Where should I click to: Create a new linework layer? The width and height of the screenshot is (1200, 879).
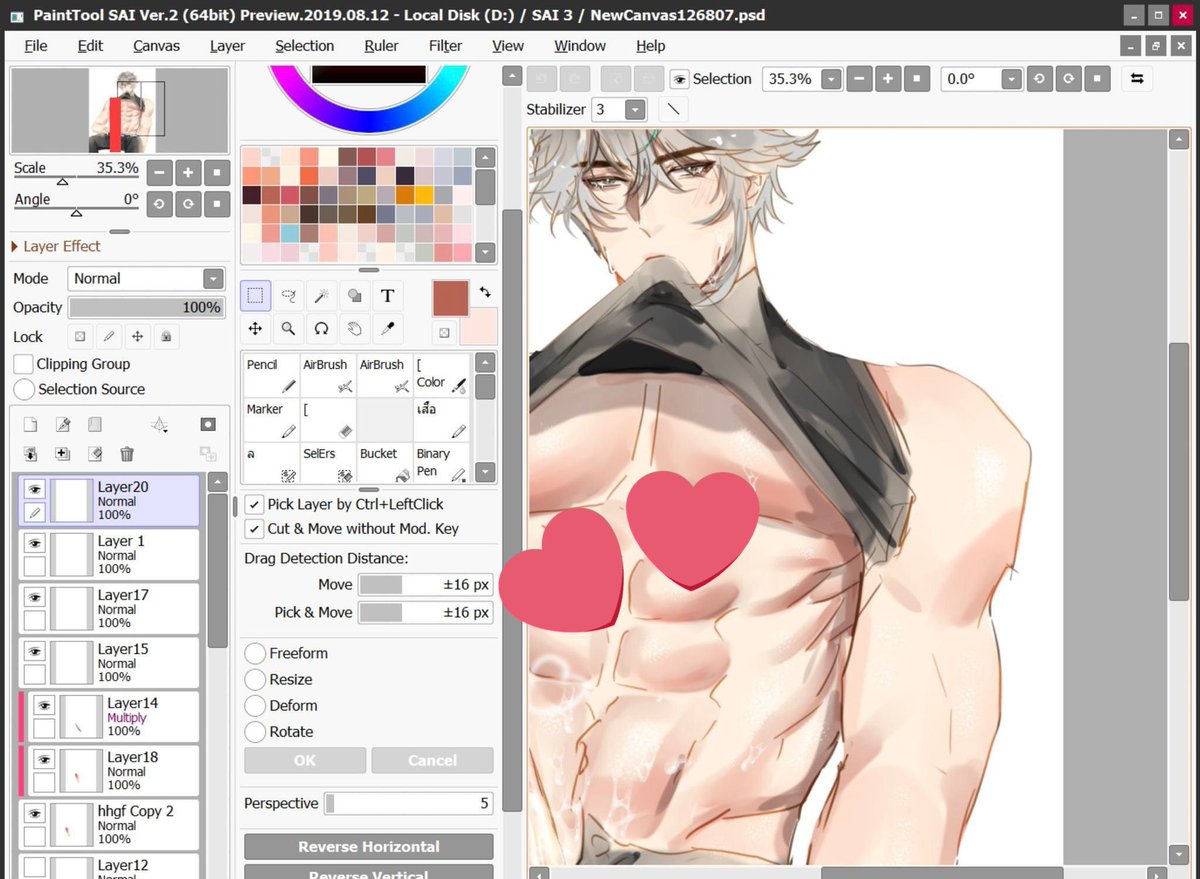62,425
